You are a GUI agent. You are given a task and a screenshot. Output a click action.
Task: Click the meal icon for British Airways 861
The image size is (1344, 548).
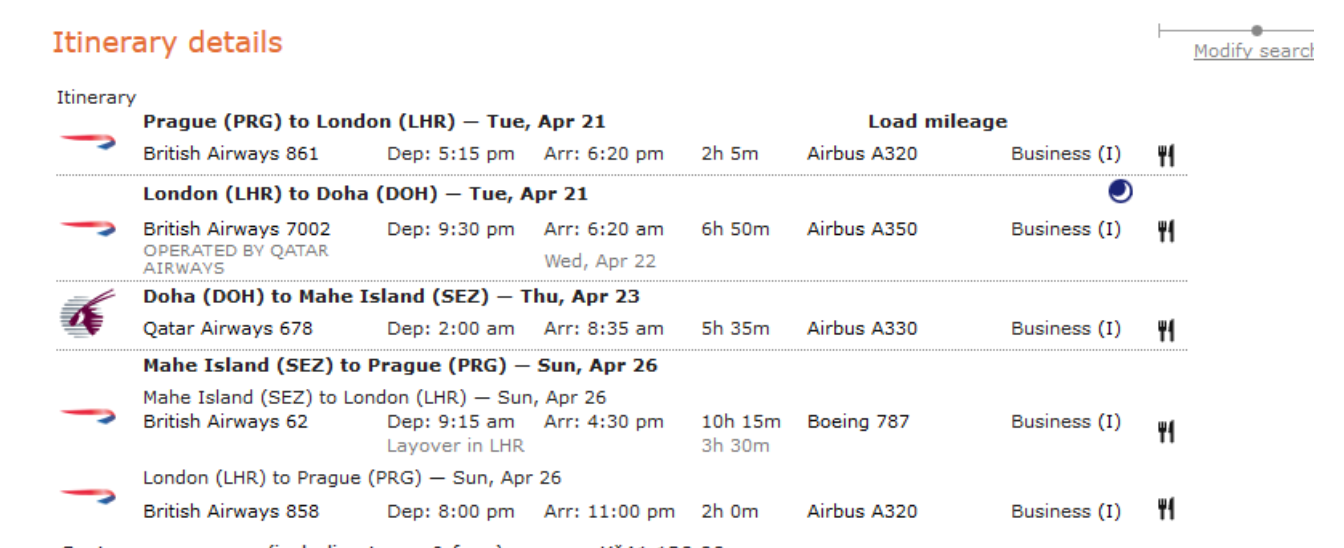pyautogui.click(x=1165, y=155)
